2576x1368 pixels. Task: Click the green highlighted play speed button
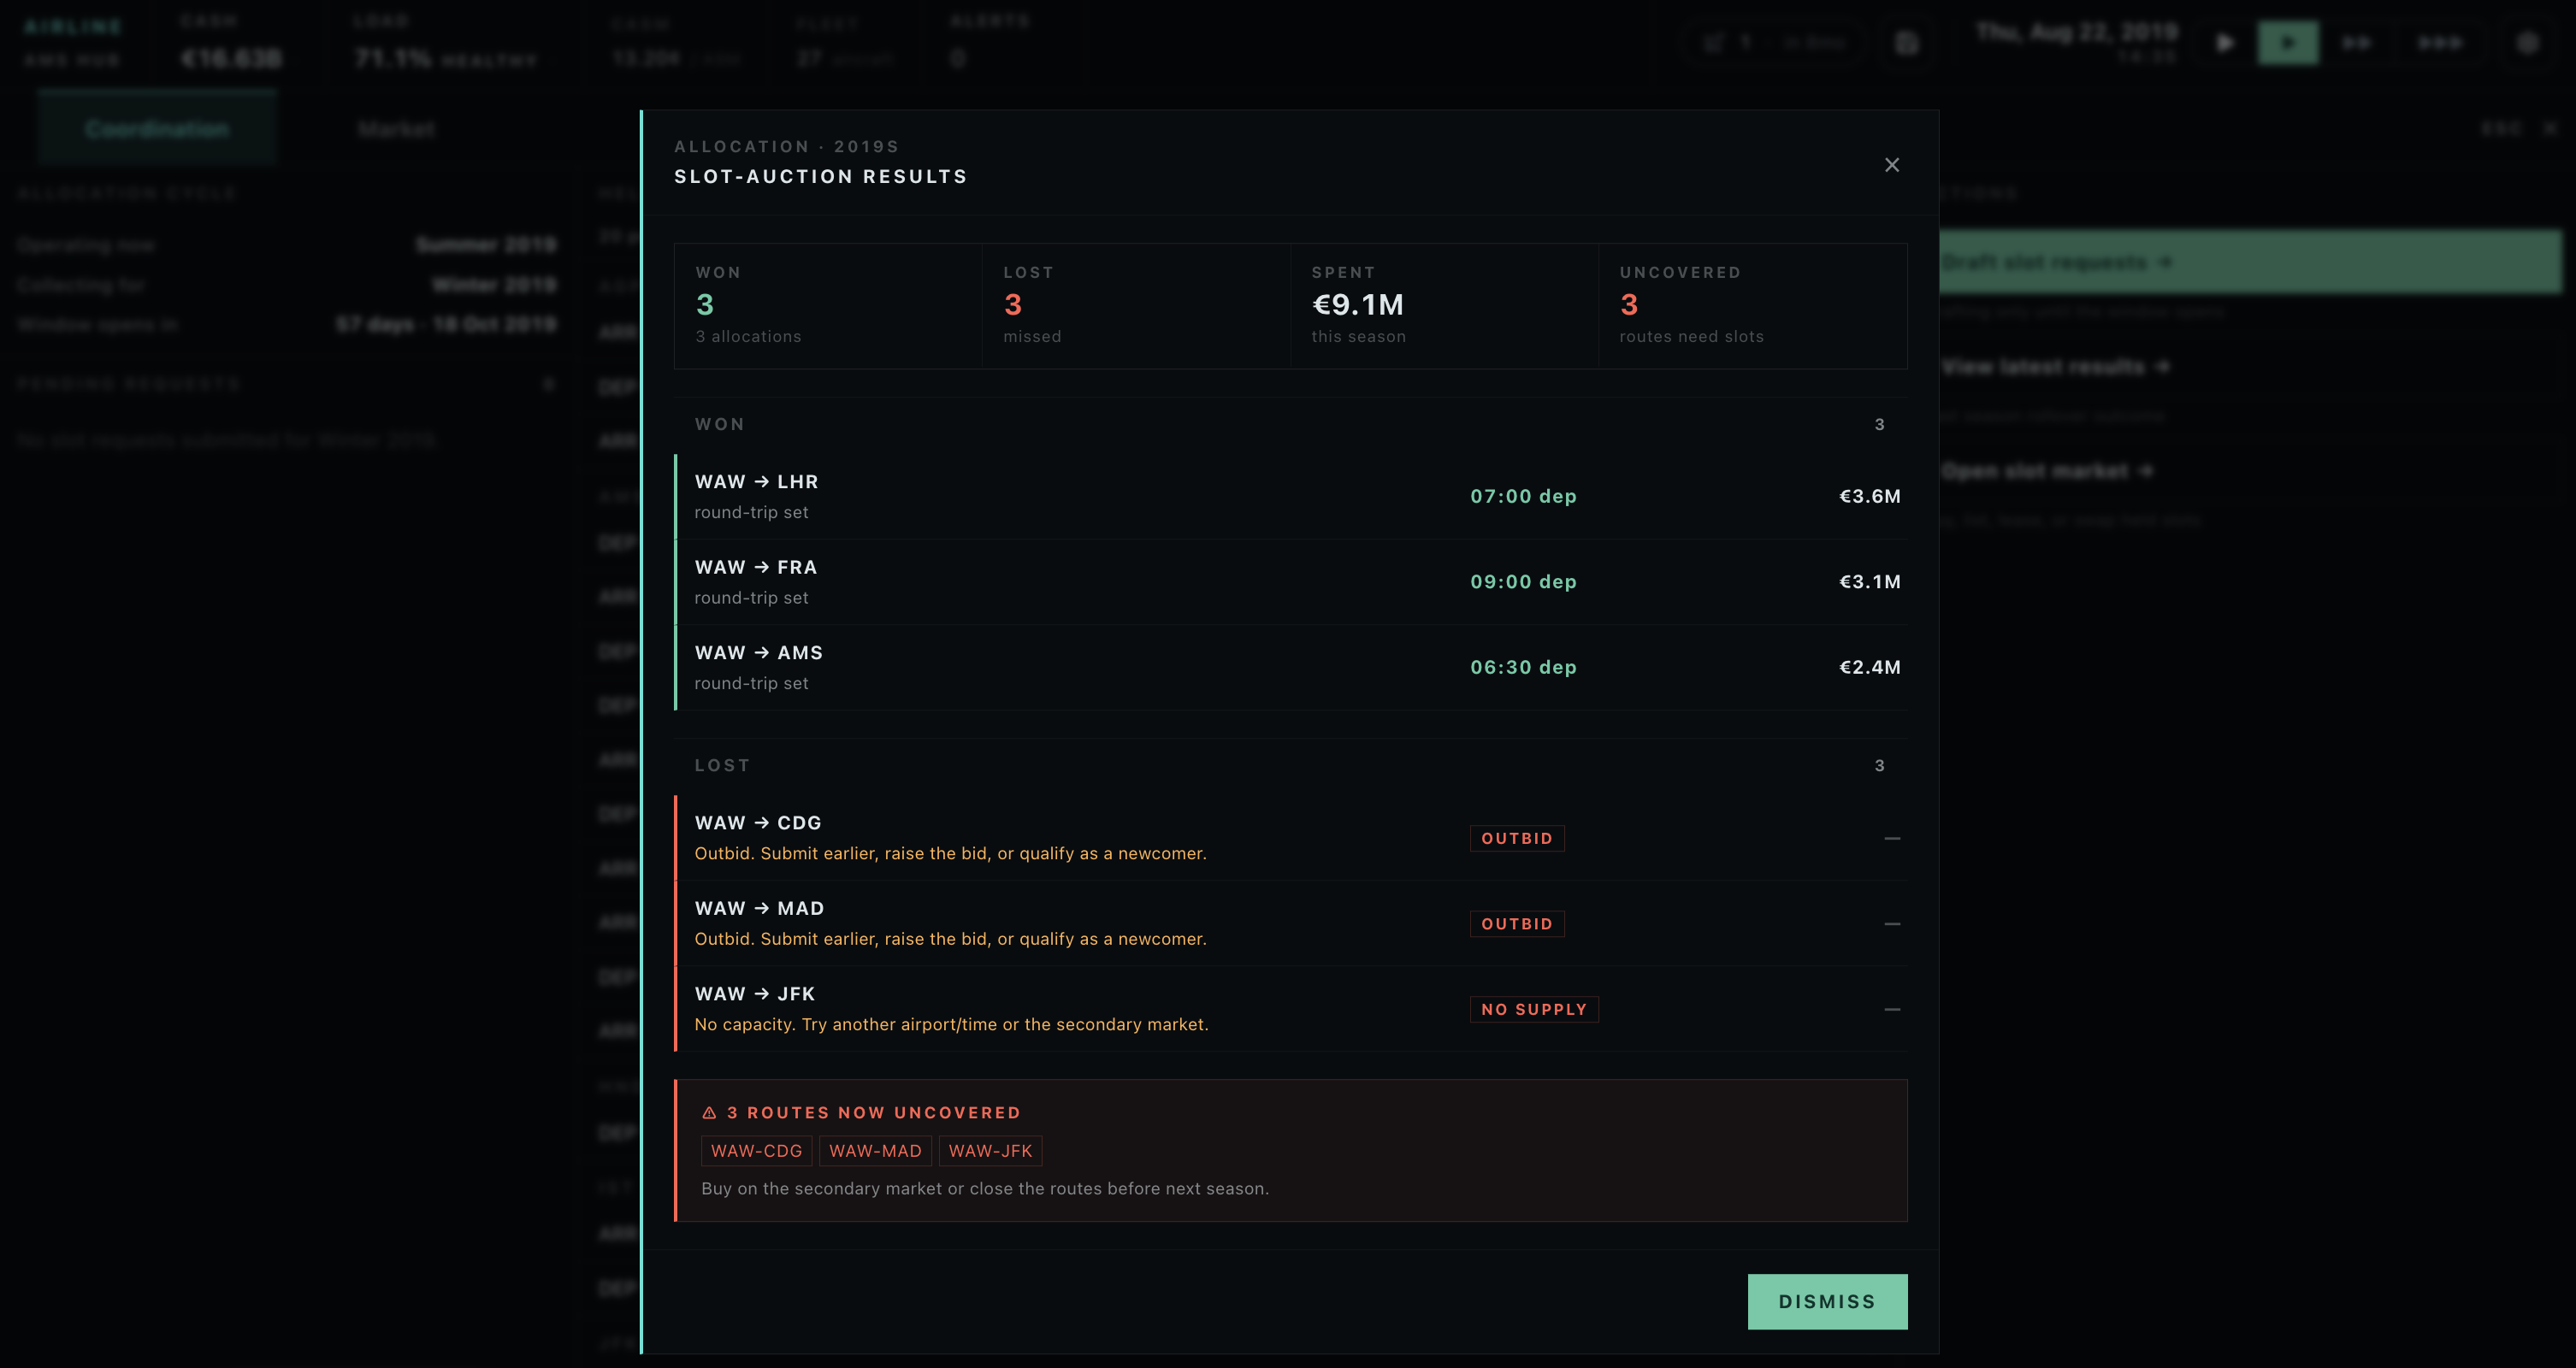tap(2287, 43)
